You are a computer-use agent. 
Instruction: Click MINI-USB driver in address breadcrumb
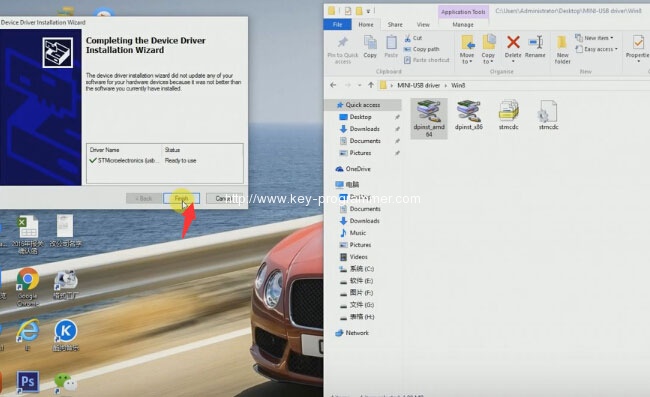click(418, 85)
